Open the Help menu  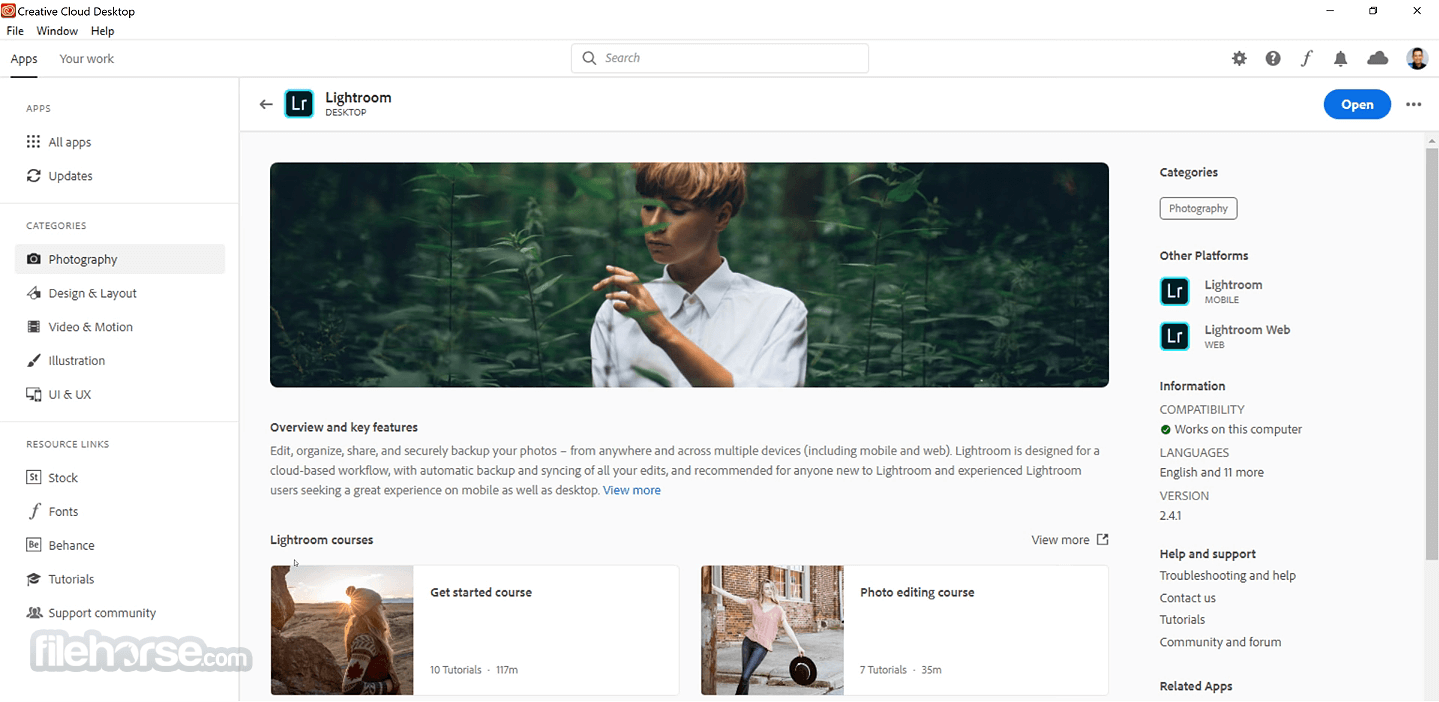(x=102, y=31)
